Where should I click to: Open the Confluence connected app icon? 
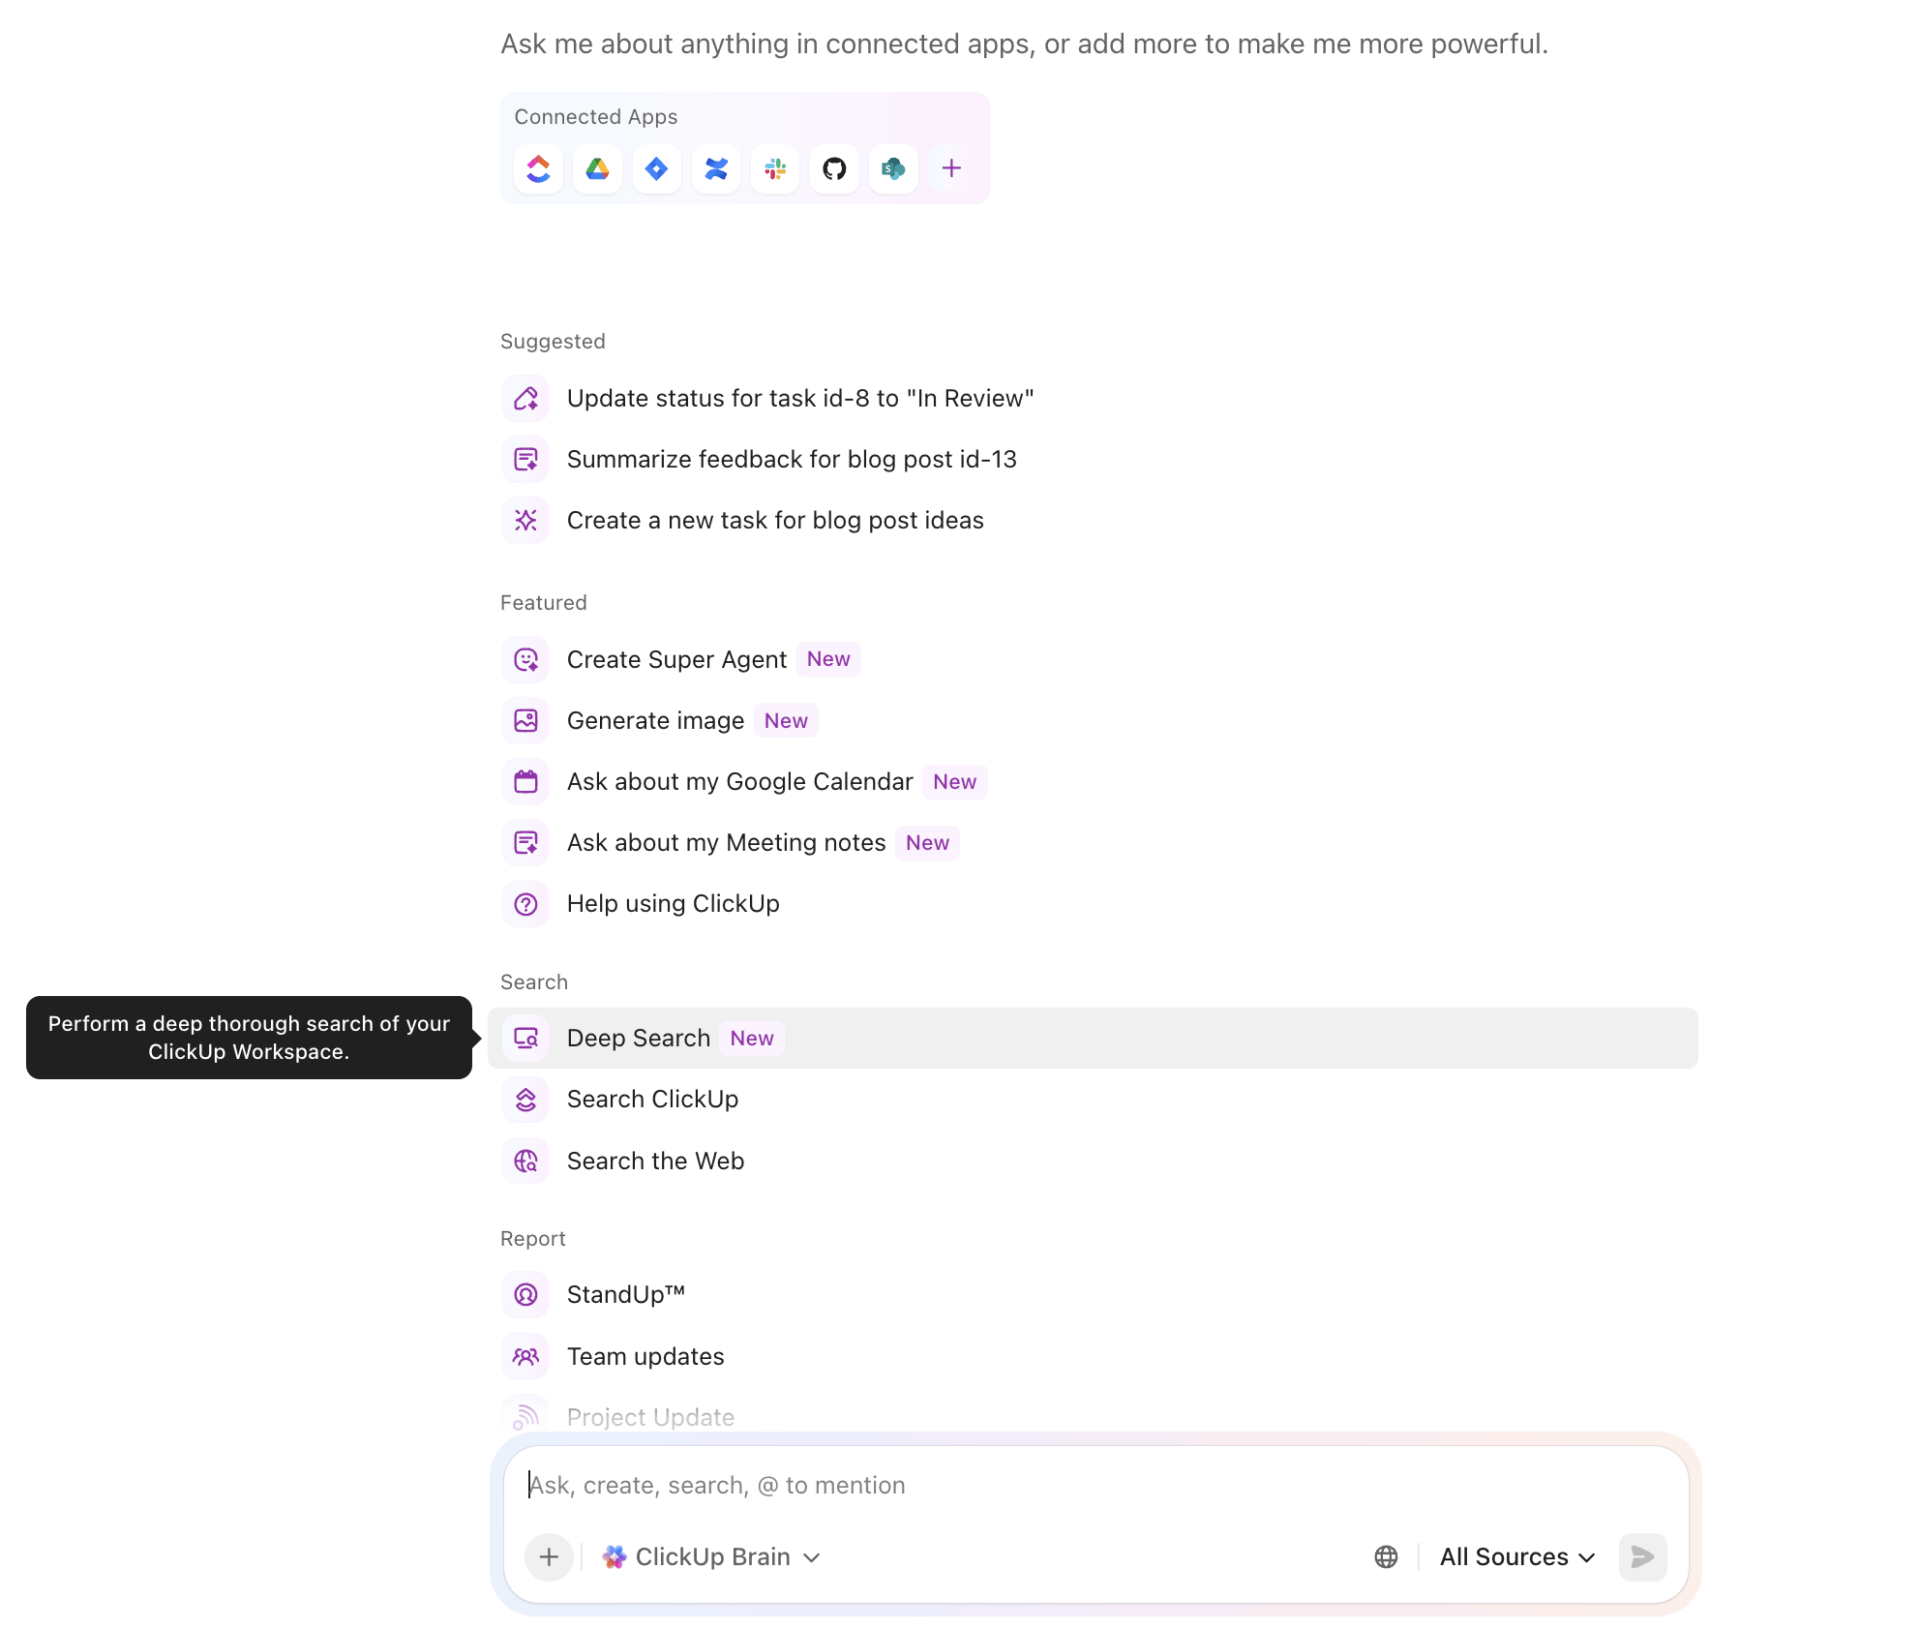pyautogui.click(x=716, y=168)
